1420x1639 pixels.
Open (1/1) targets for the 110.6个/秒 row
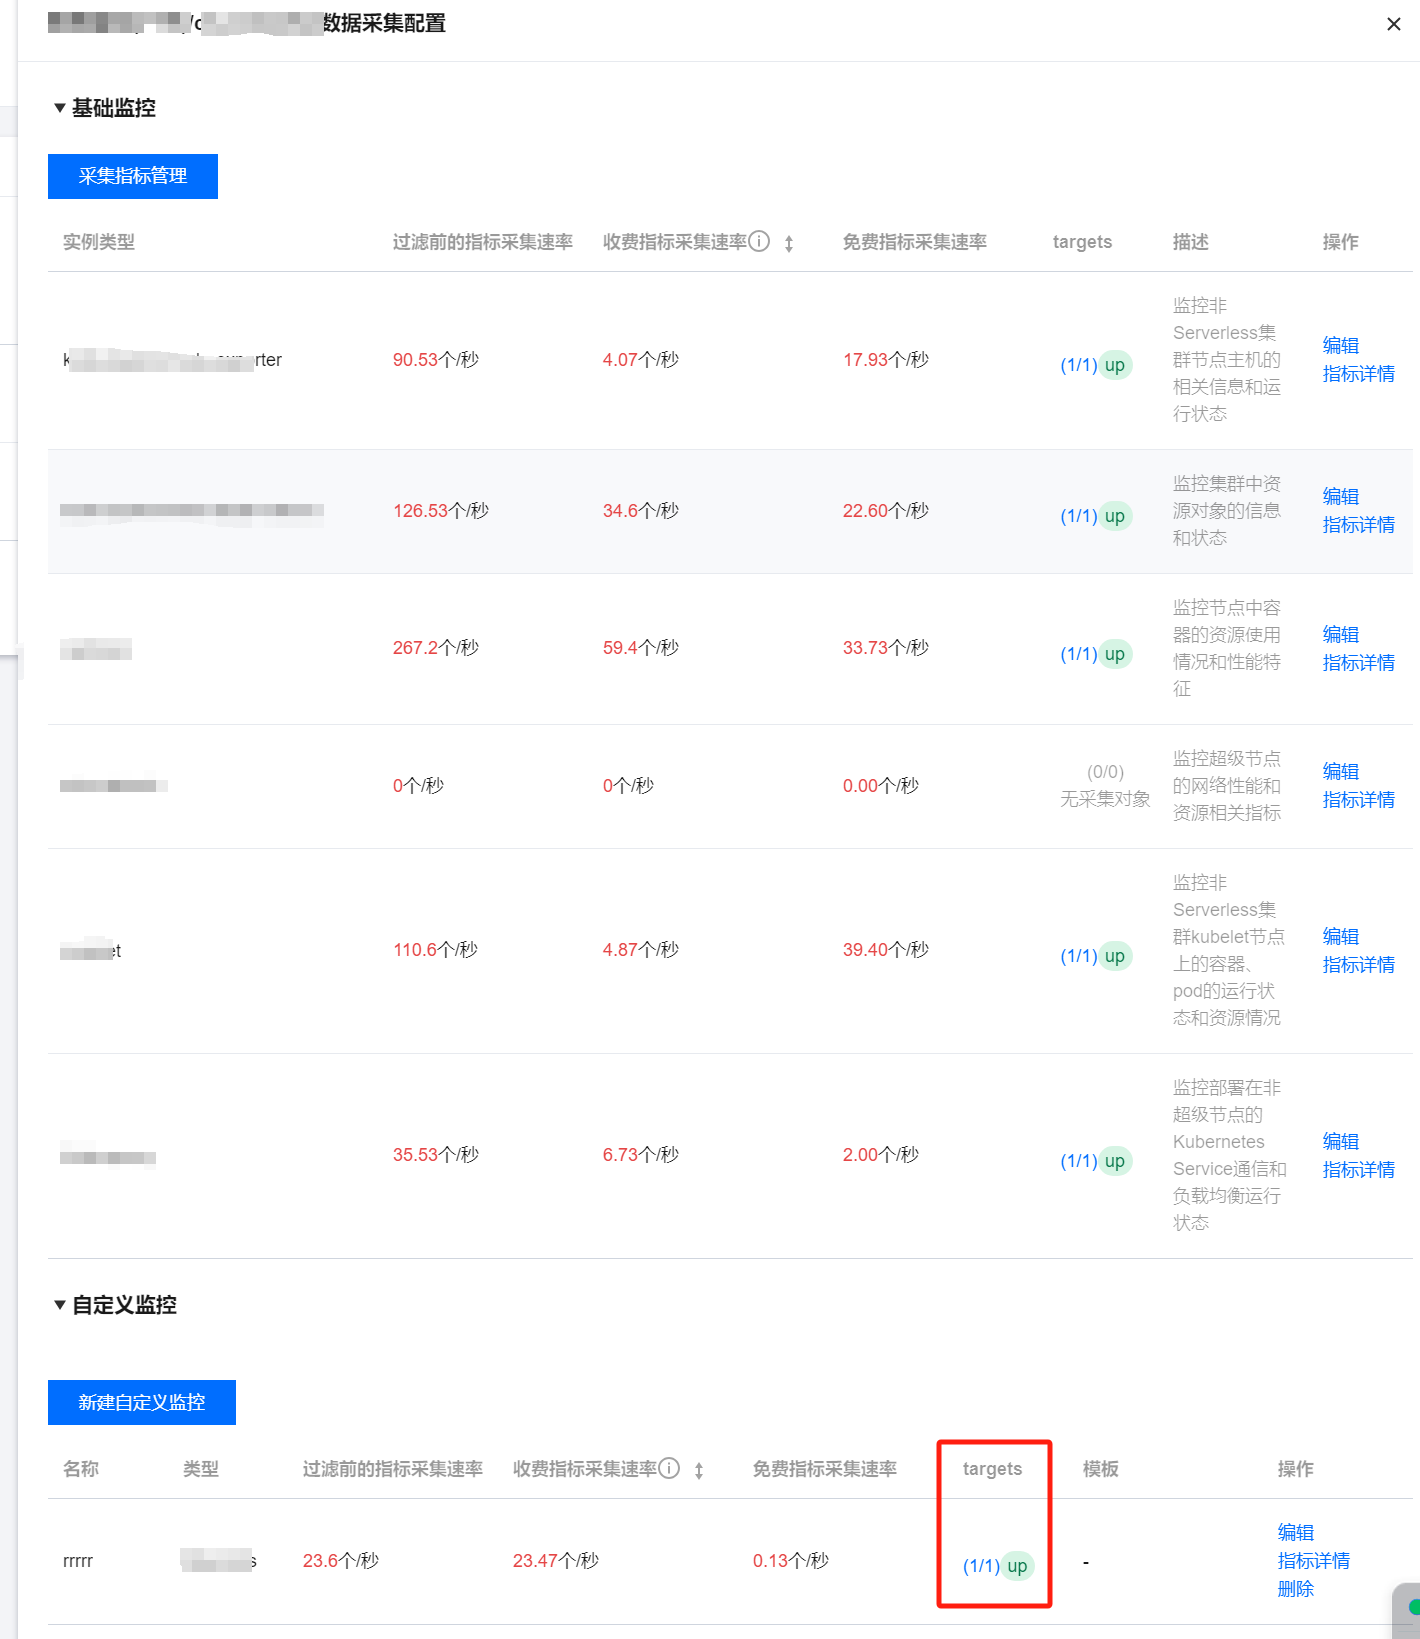pos(1079,956)
